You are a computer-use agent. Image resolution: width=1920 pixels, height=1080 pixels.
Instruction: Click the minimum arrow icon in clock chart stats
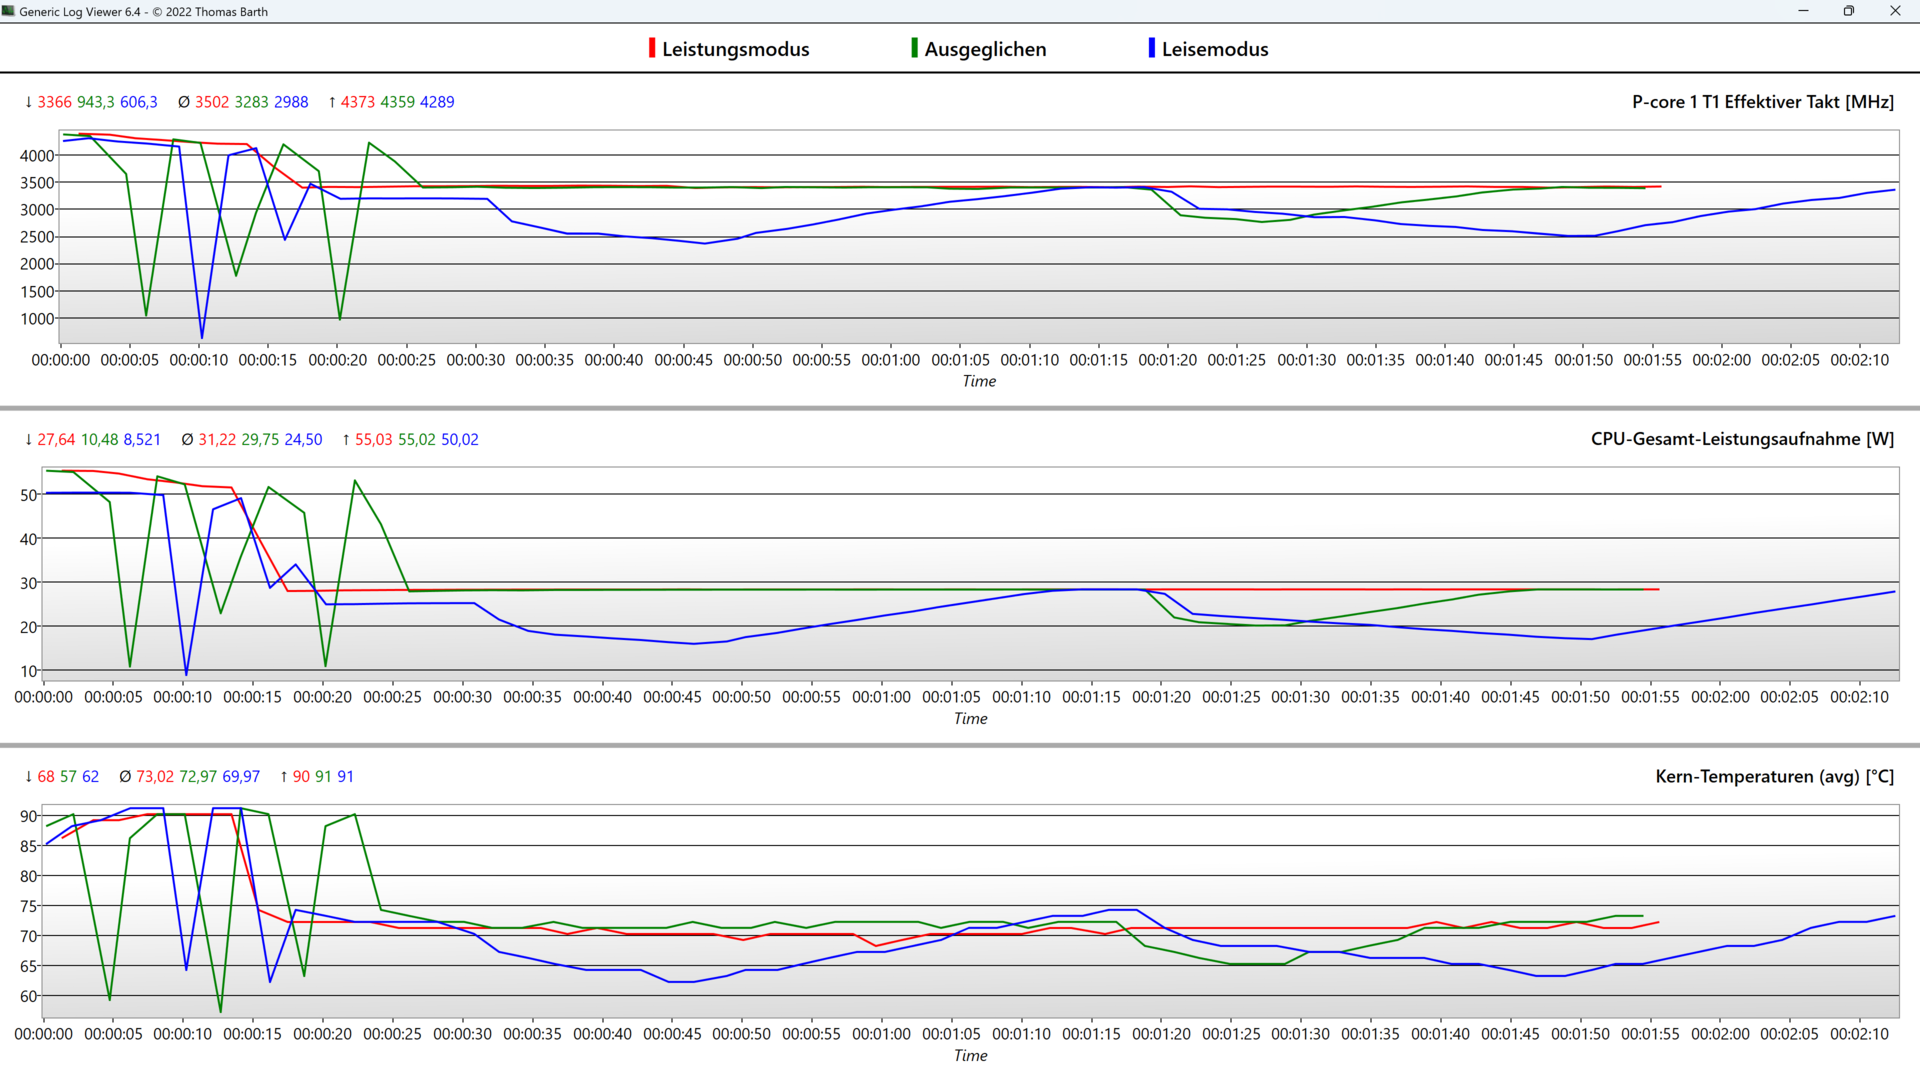click(x=28, y=102)
